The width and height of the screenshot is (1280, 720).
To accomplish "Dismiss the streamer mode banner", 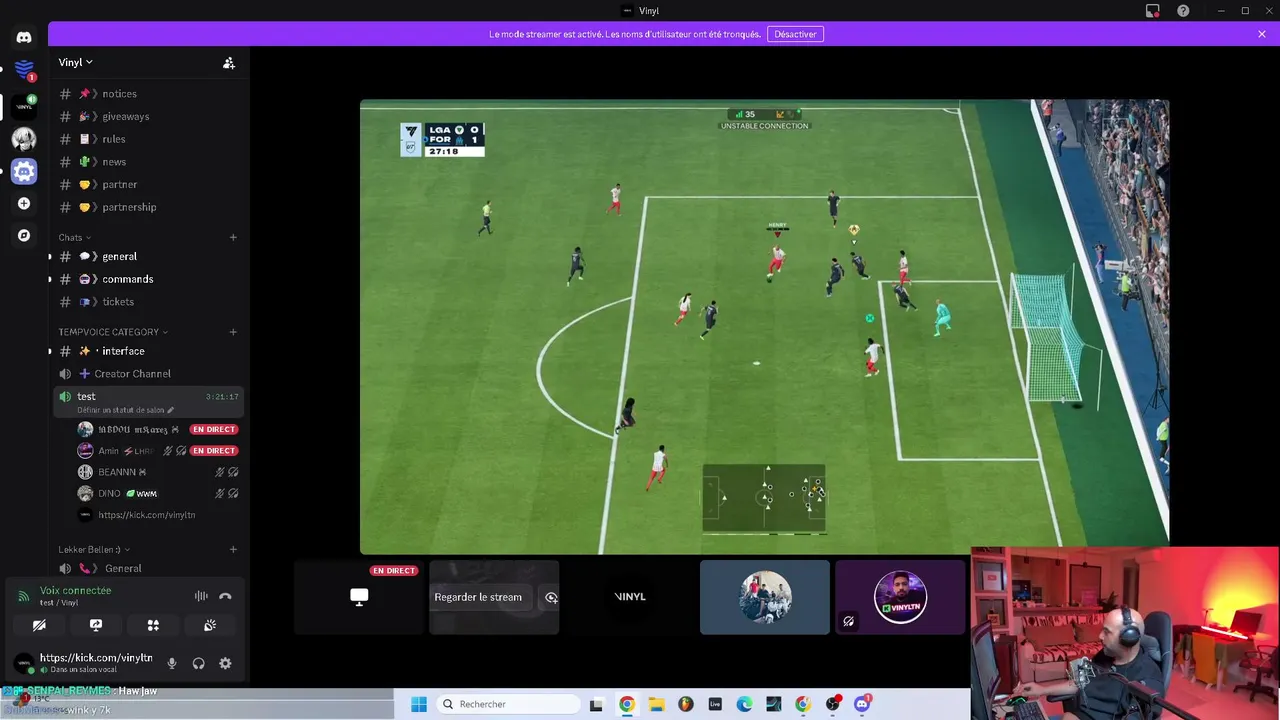I will 1262,34.
